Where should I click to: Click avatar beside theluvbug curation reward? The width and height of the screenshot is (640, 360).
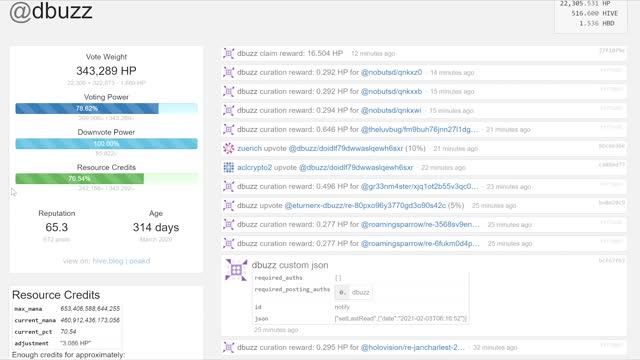229,129
